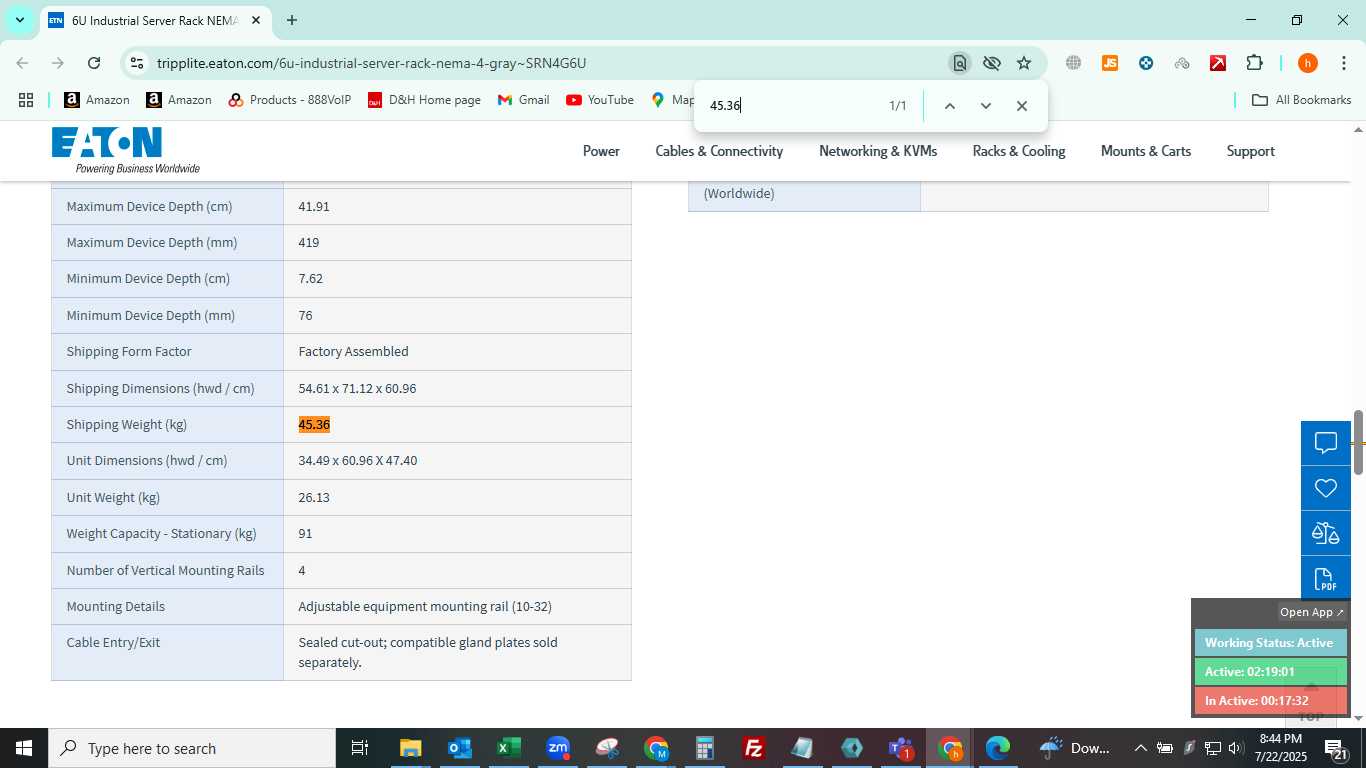1366x768 pixels.
Task: Open Chrome's three-dot menu
Action: point(1343,63)
